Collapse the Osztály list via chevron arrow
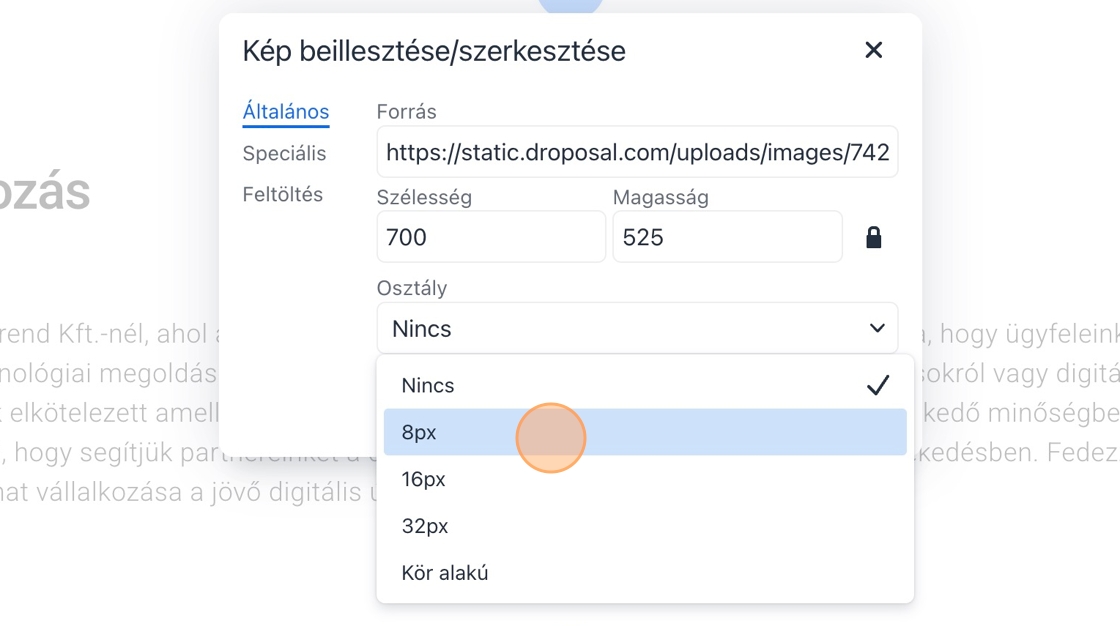The image size is (1120, 626). [x=877, y=328]
